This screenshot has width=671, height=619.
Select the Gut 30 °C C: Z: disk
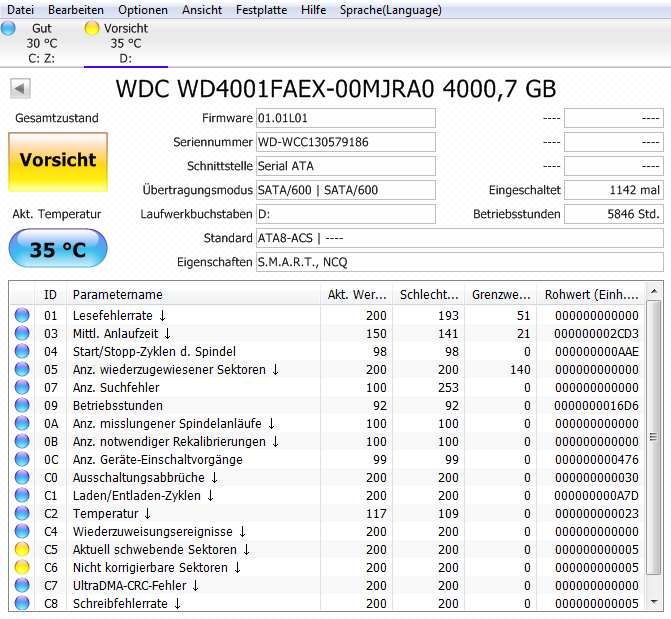click(42, 43)
